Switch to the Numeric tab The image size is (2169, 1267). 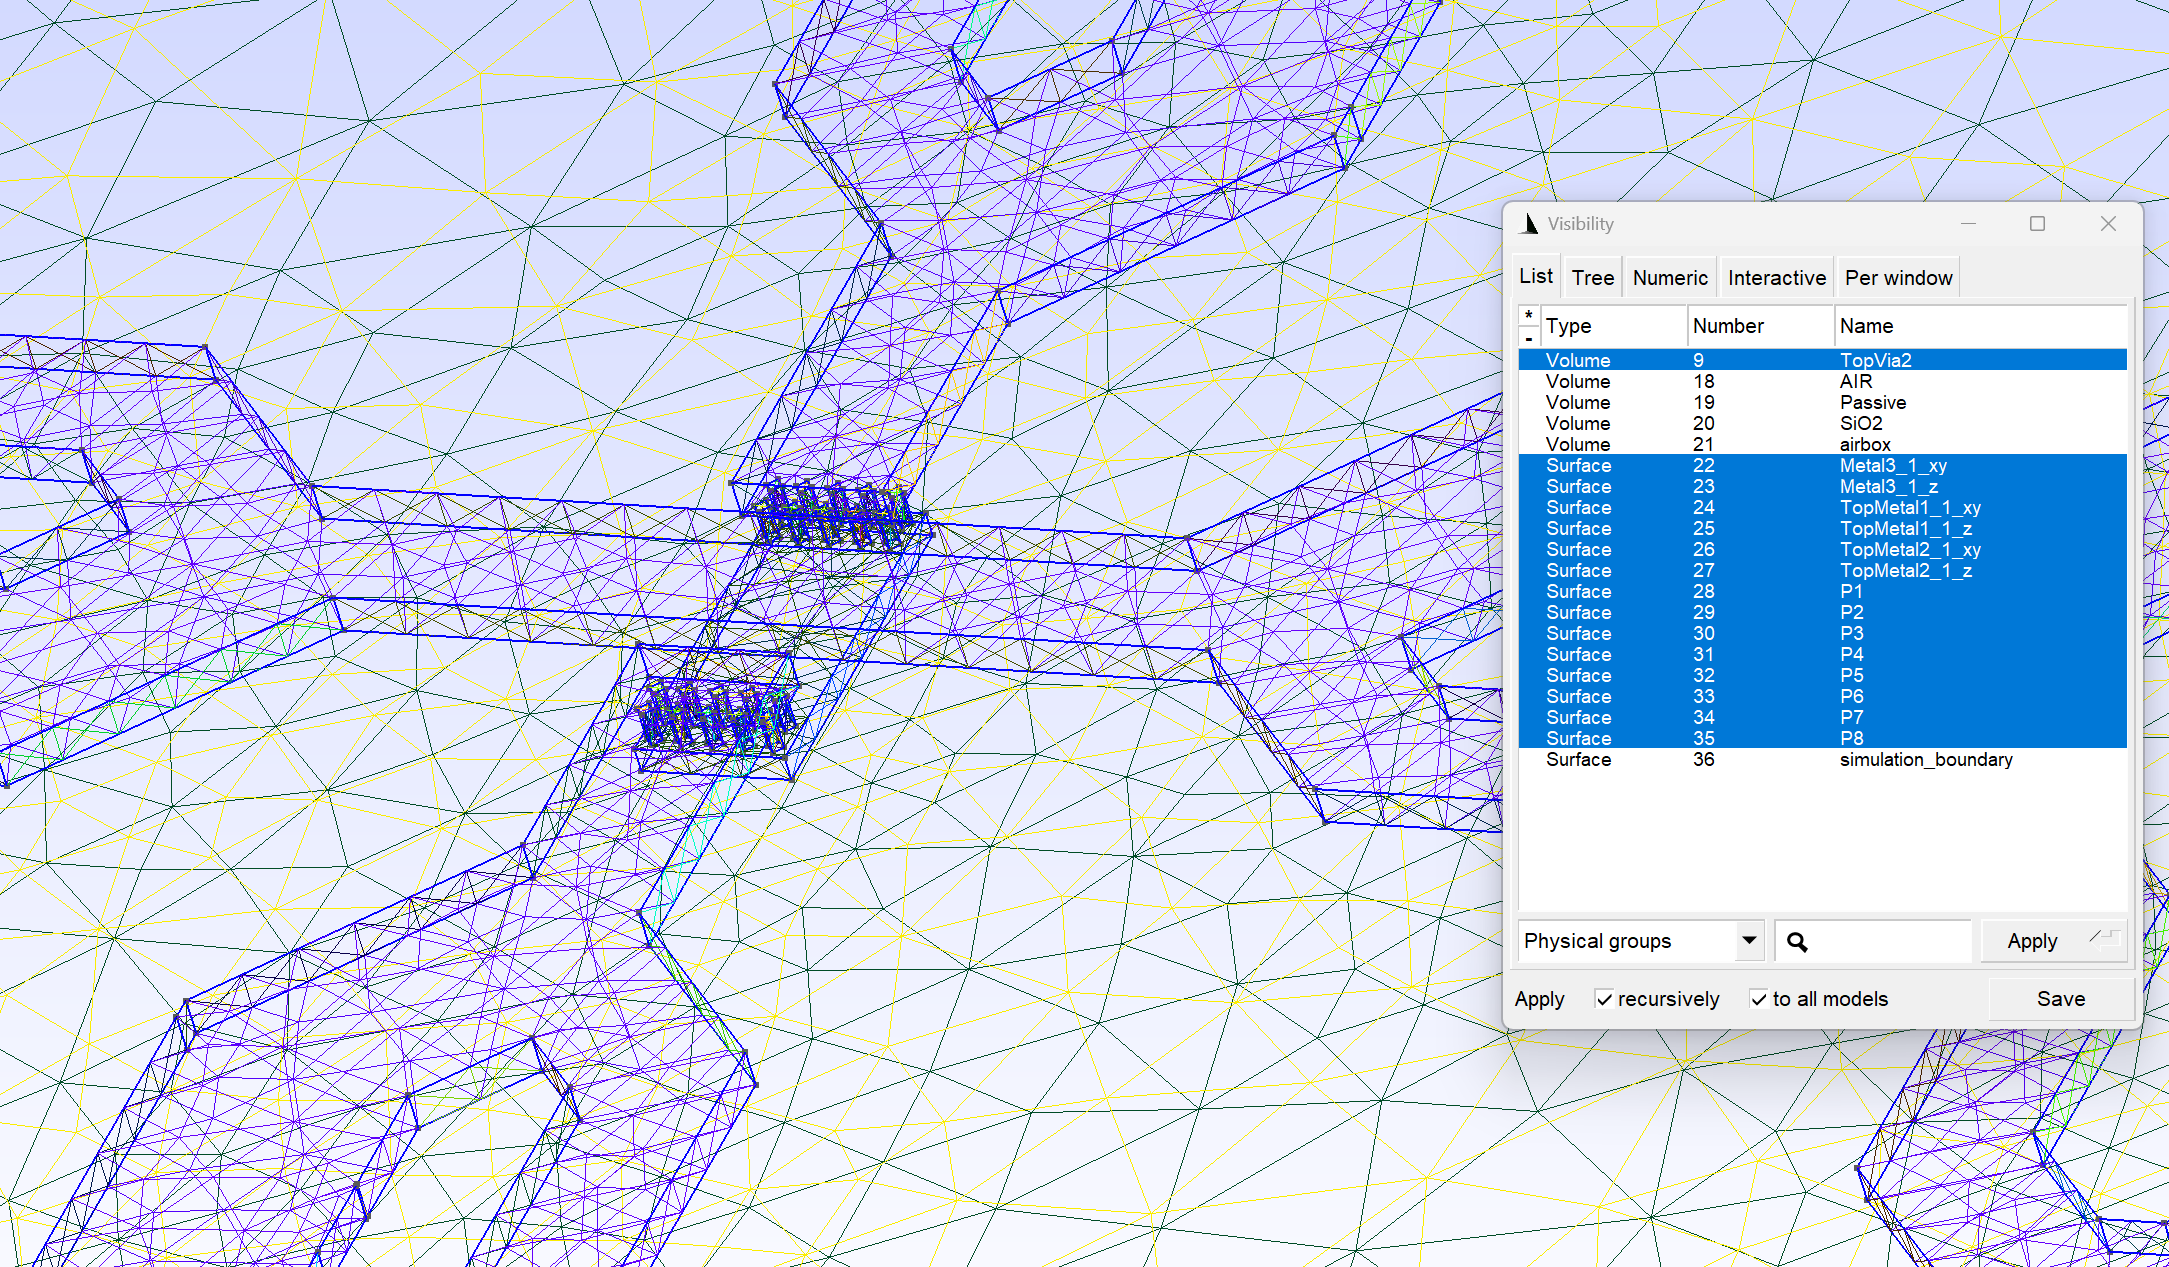coord(1670,278)
